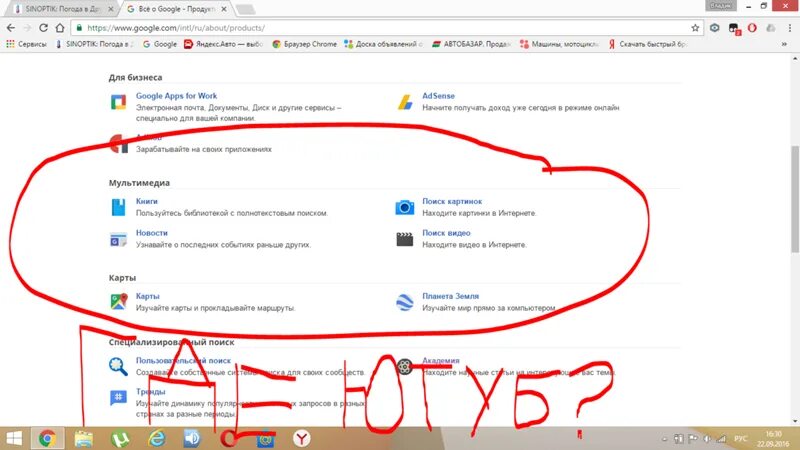This screenshot has height=450, width=800.
Task: Click the eye-shaped extension icon
Action: click(x=714, y=28)
